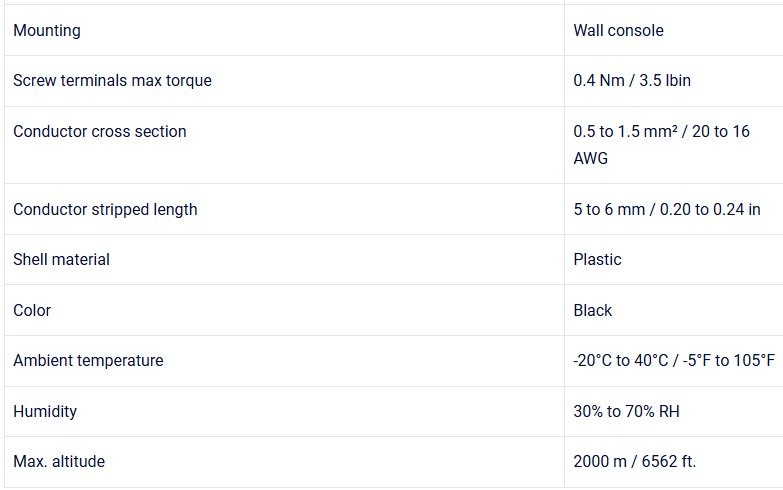Select the 2000 m / 6562 ft. value

click(634, 461)
